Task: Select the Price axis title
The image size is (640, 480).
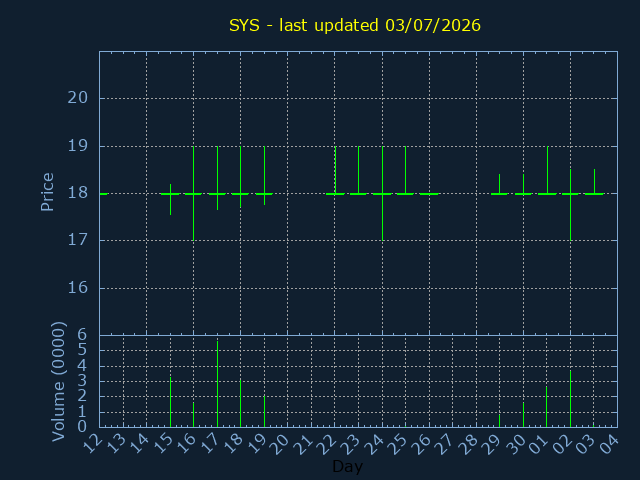Action: pos(47,192)
